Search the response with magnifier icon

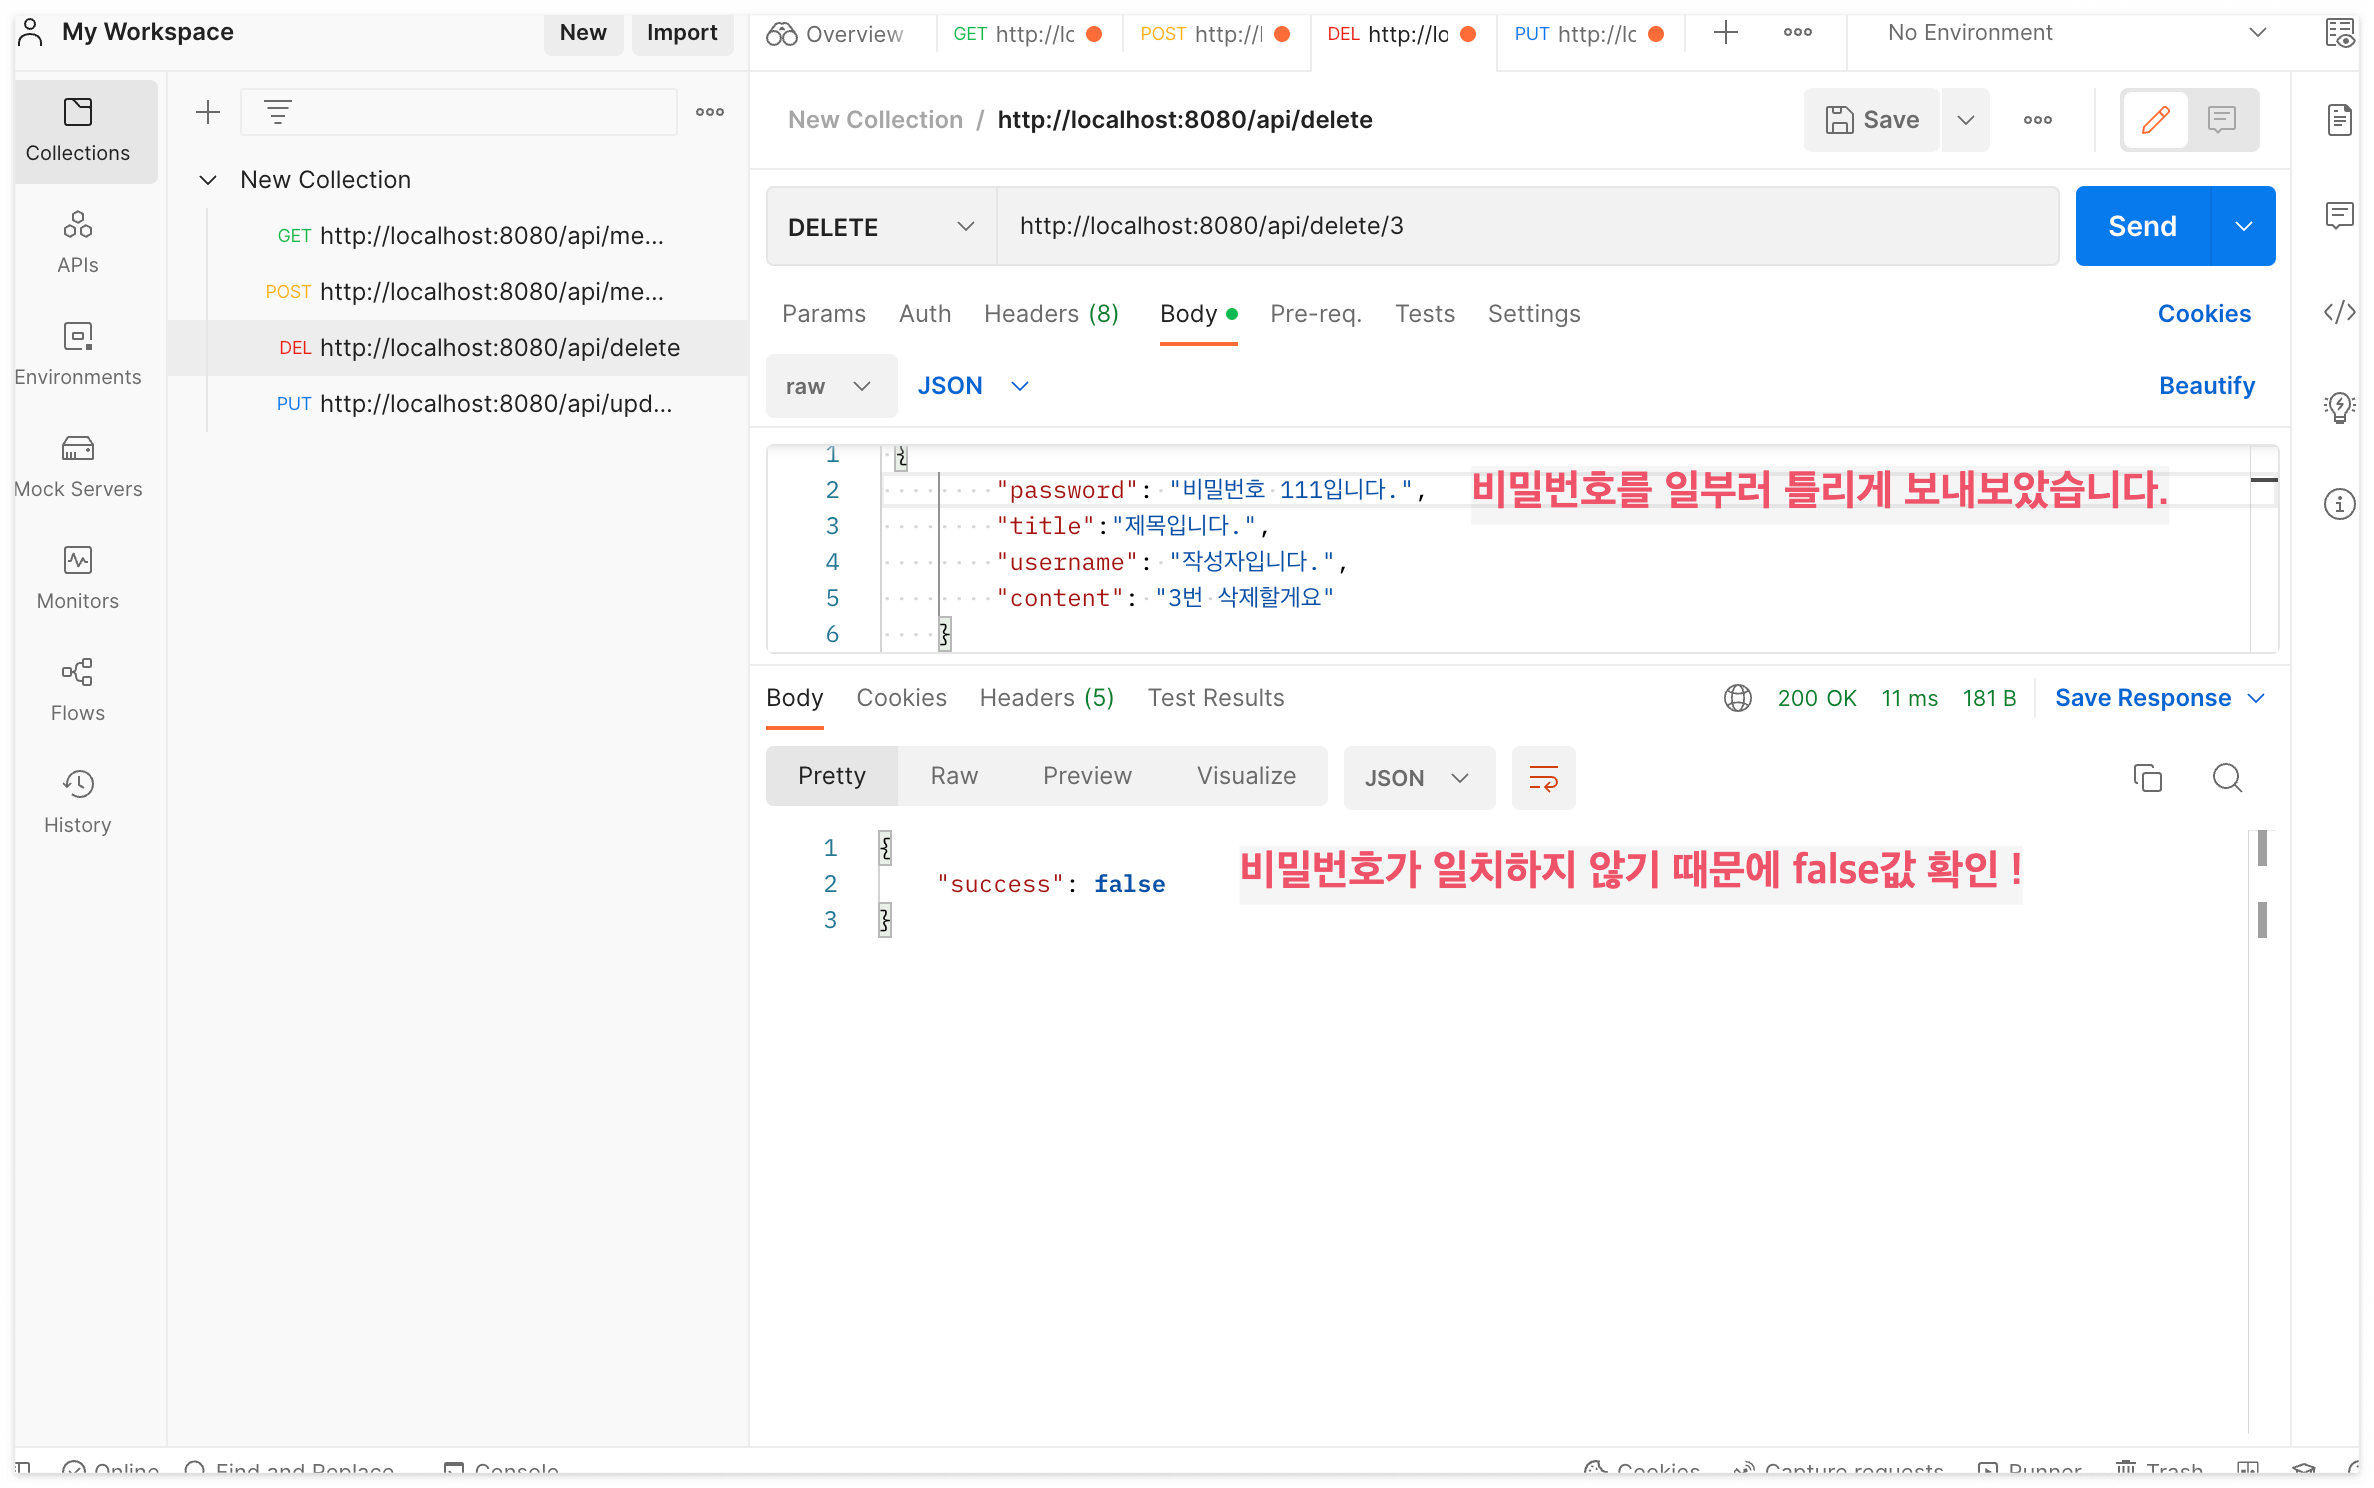point(2227,777)
